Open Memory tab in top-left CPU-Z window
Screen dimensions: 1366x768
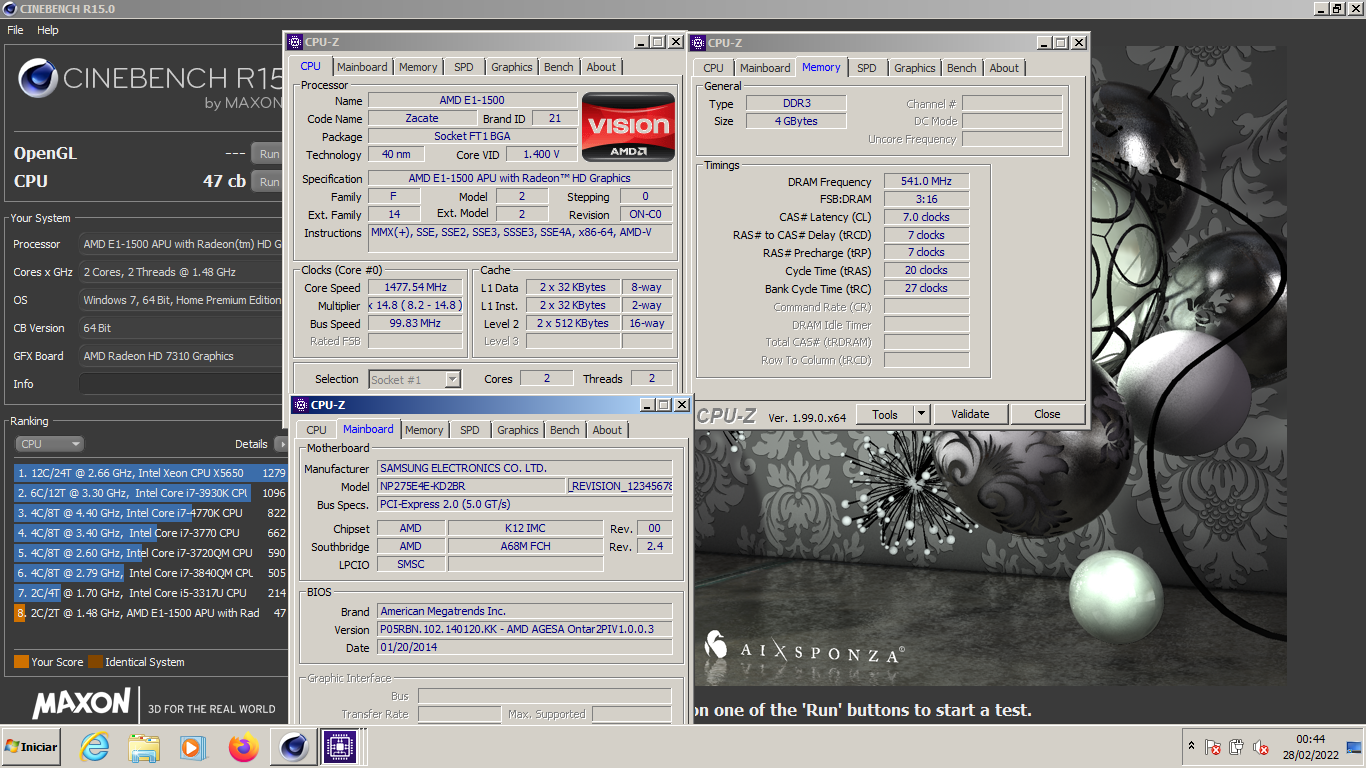[x=418, y=67]
